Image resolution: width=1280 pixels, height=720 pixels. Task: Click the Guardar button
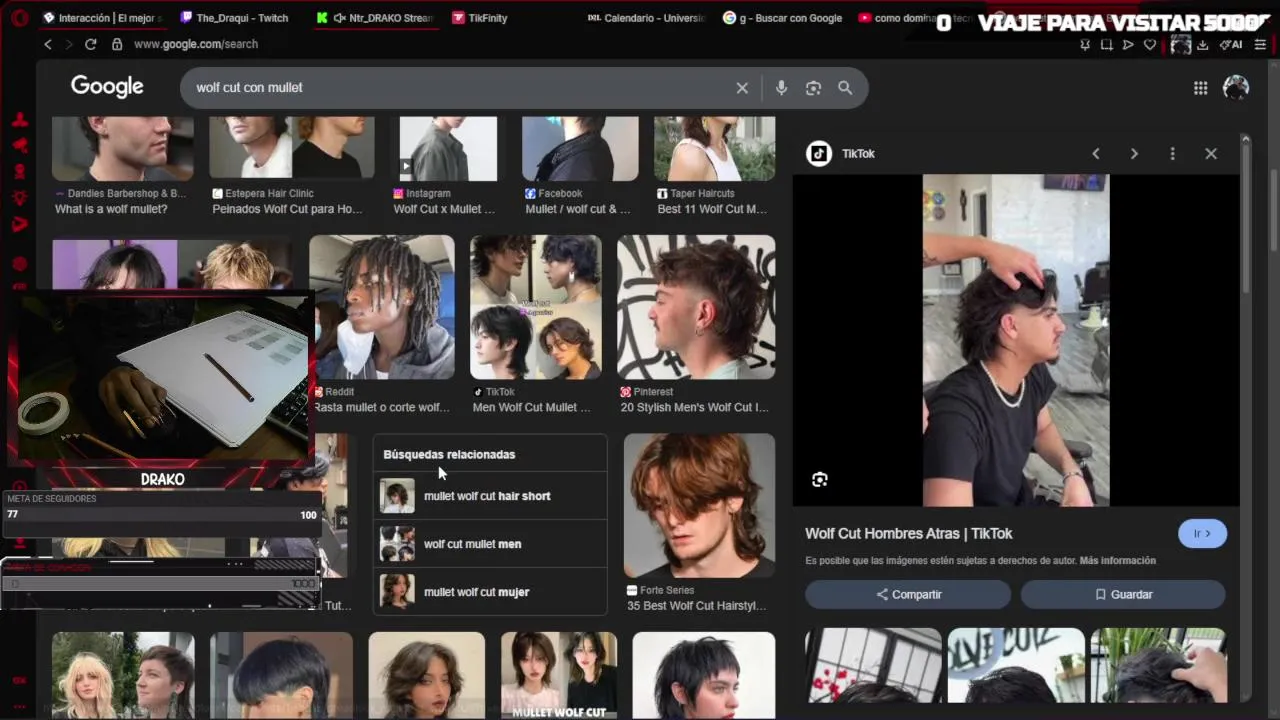pos(1122,594)
